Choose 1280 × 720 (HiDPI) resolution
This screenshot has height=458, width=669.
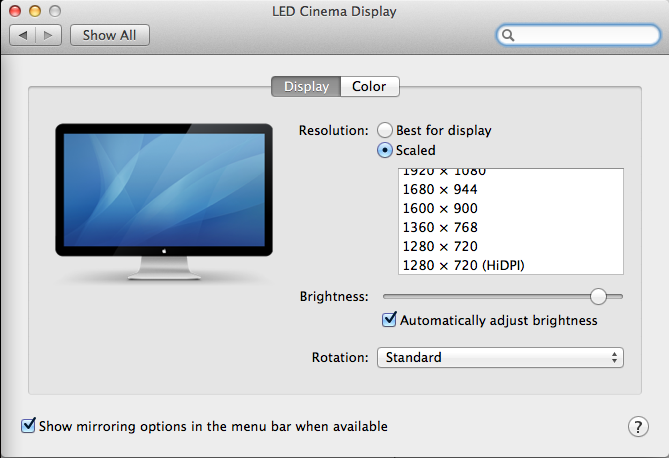[511, 265]
